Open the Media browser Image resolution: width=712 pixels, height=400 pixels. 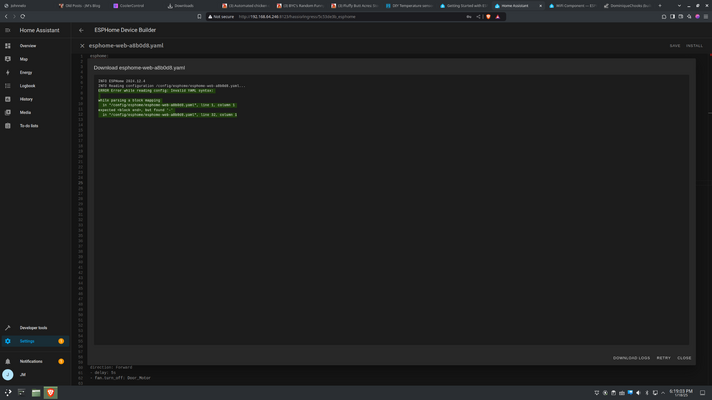tap(35, 112)
